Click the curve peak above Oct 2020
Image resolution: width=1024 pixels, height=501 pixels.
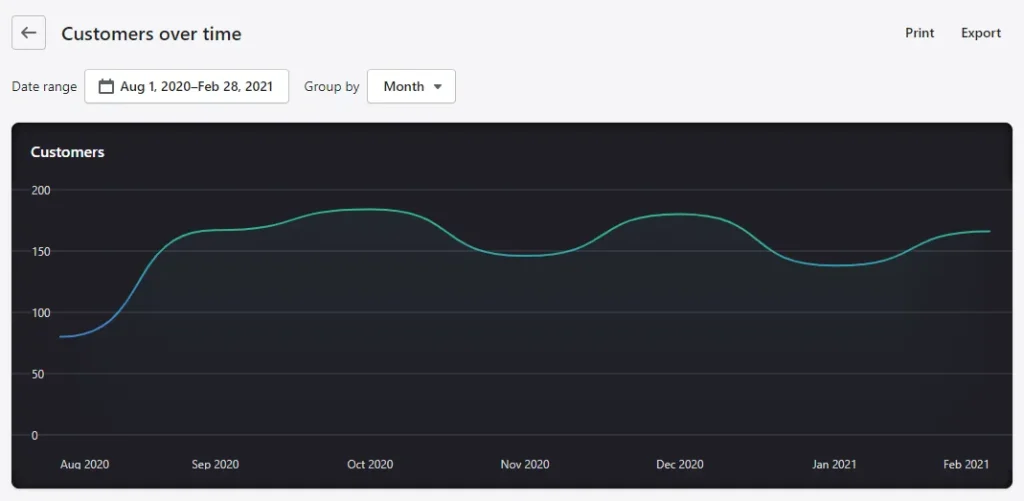[370, 209]
